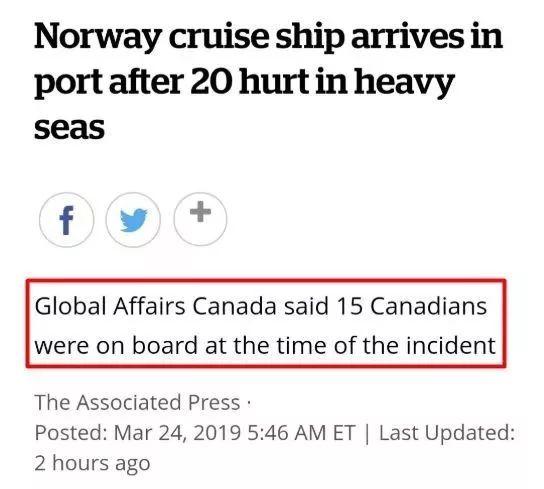Click 'were on board' in the summary
Screen dimensions: 544x489
click(116, 346)
